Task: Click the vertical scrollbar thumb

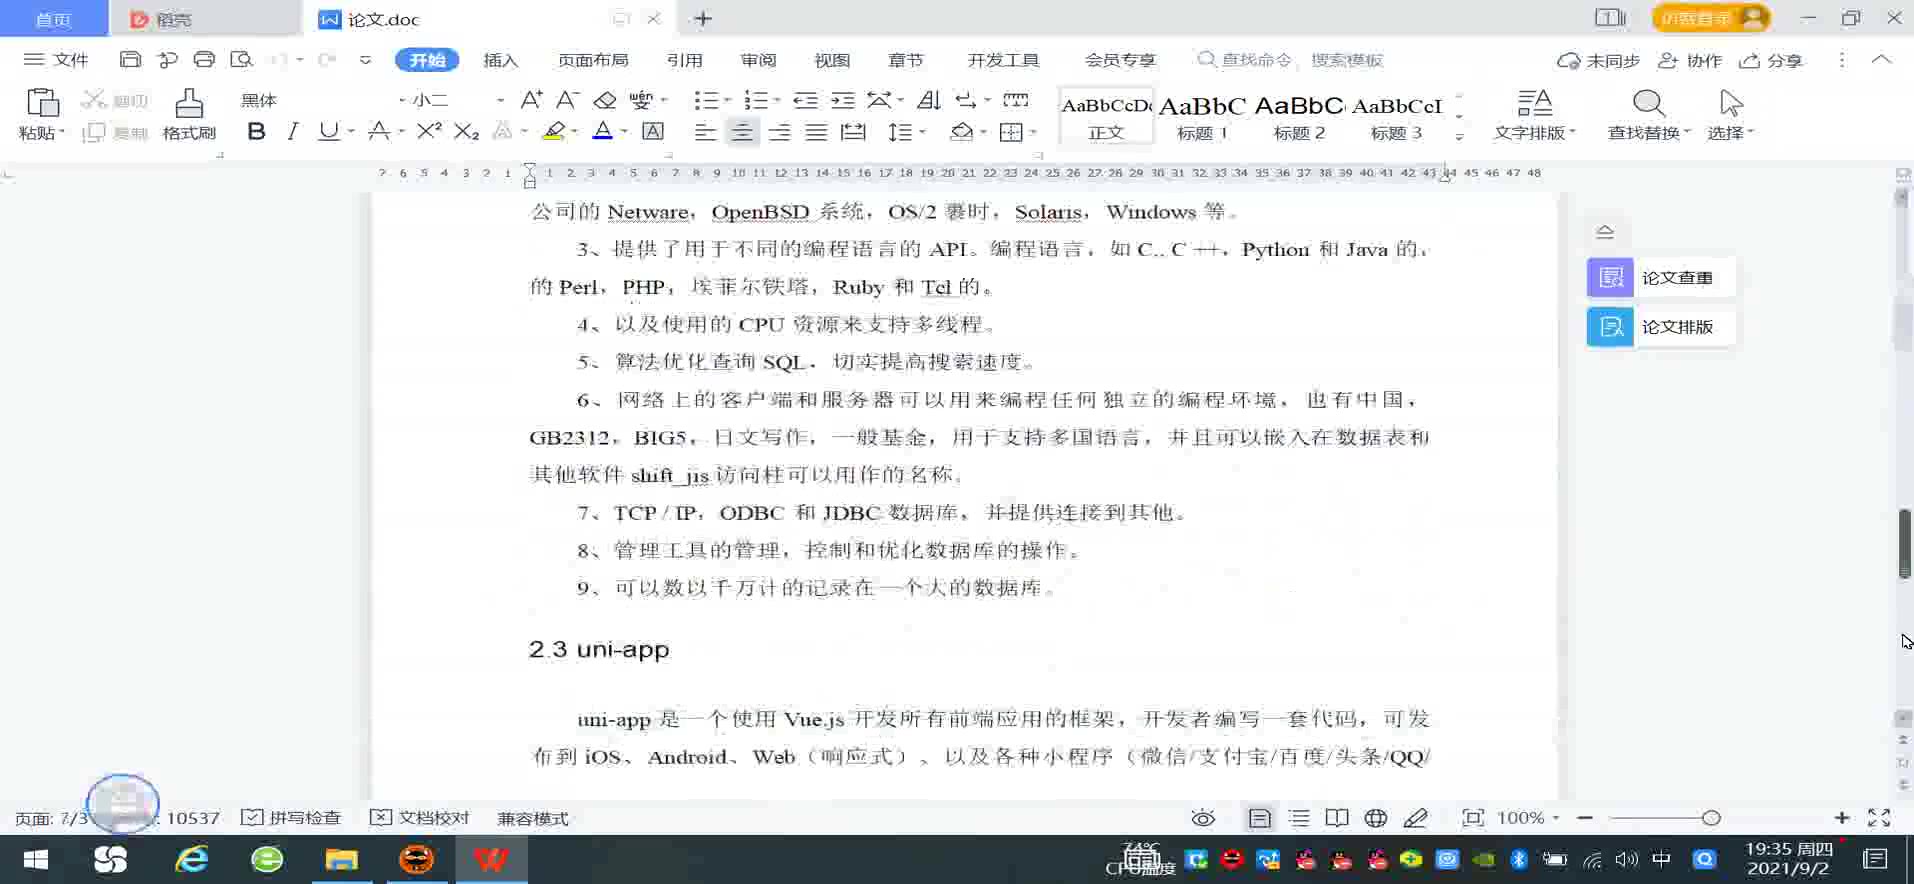Action: [x=1904, y=543]
